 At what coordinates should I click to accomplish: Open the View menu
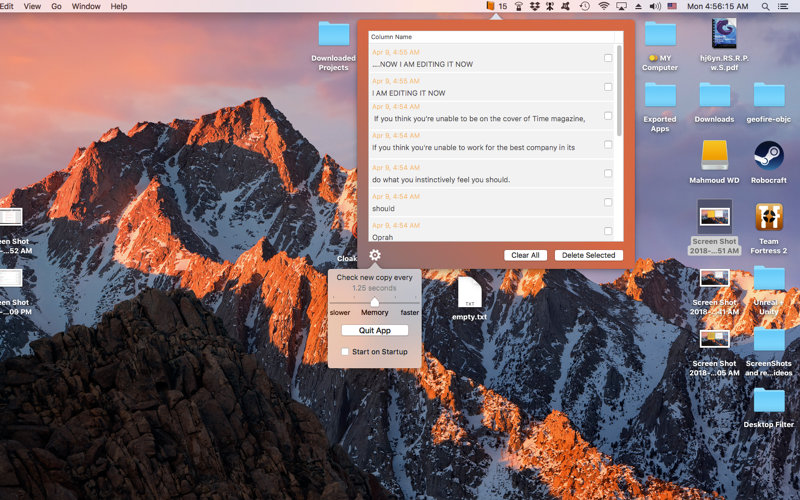32,6
